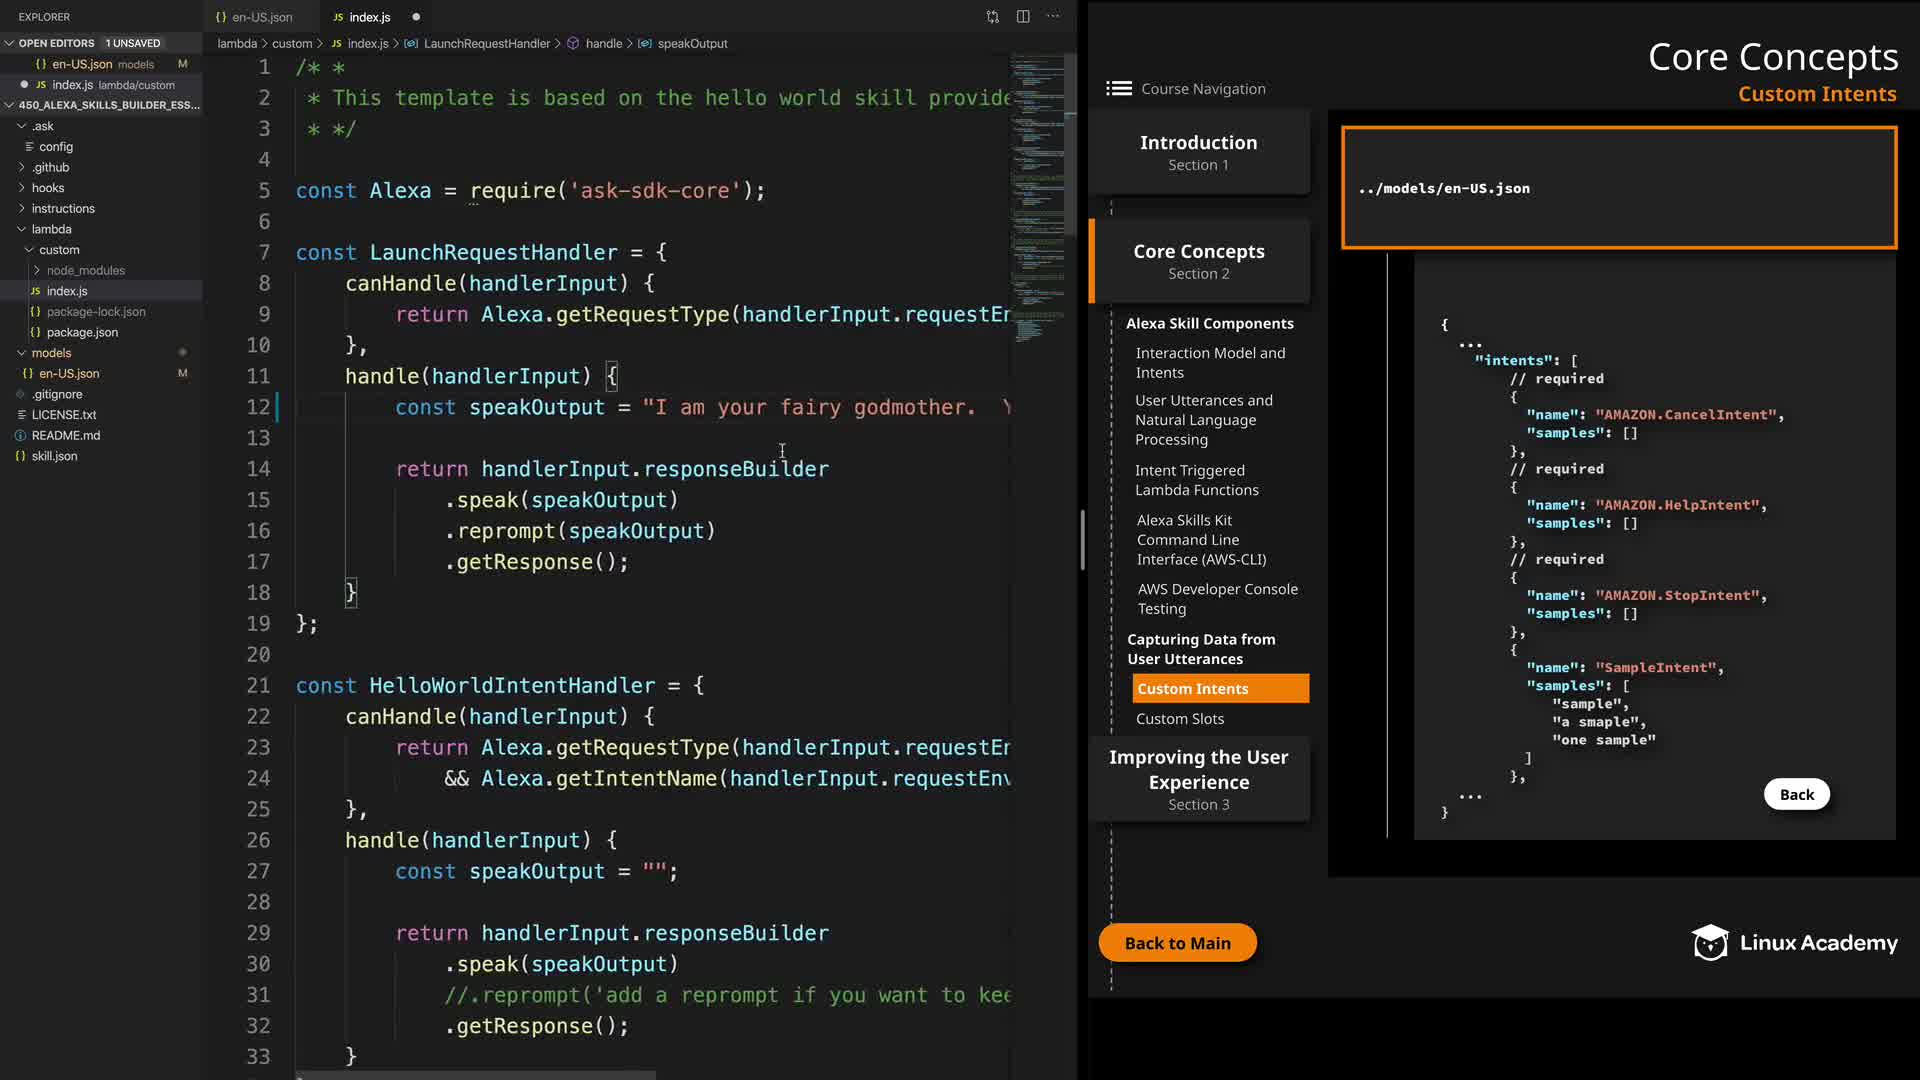Collapse the Open Editors section
1920x1080 pixels.
pyautogui.click(x=56, y=43)
